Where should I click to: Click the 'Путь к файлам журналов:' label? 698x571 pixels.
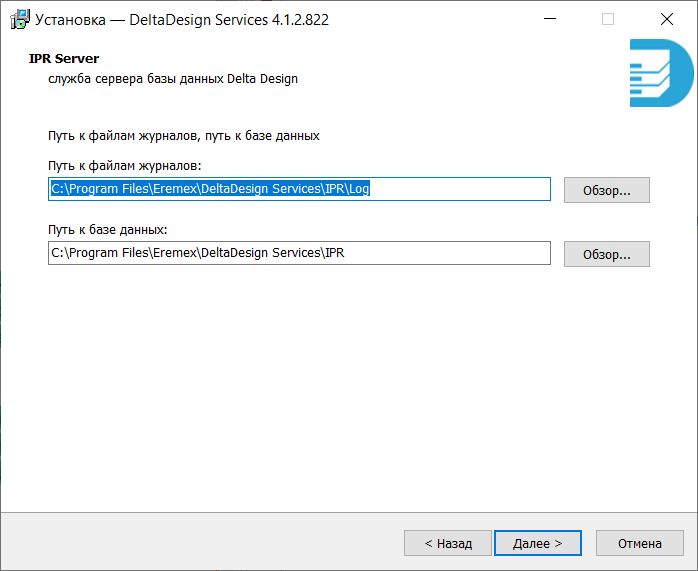(x=125, y=166)
